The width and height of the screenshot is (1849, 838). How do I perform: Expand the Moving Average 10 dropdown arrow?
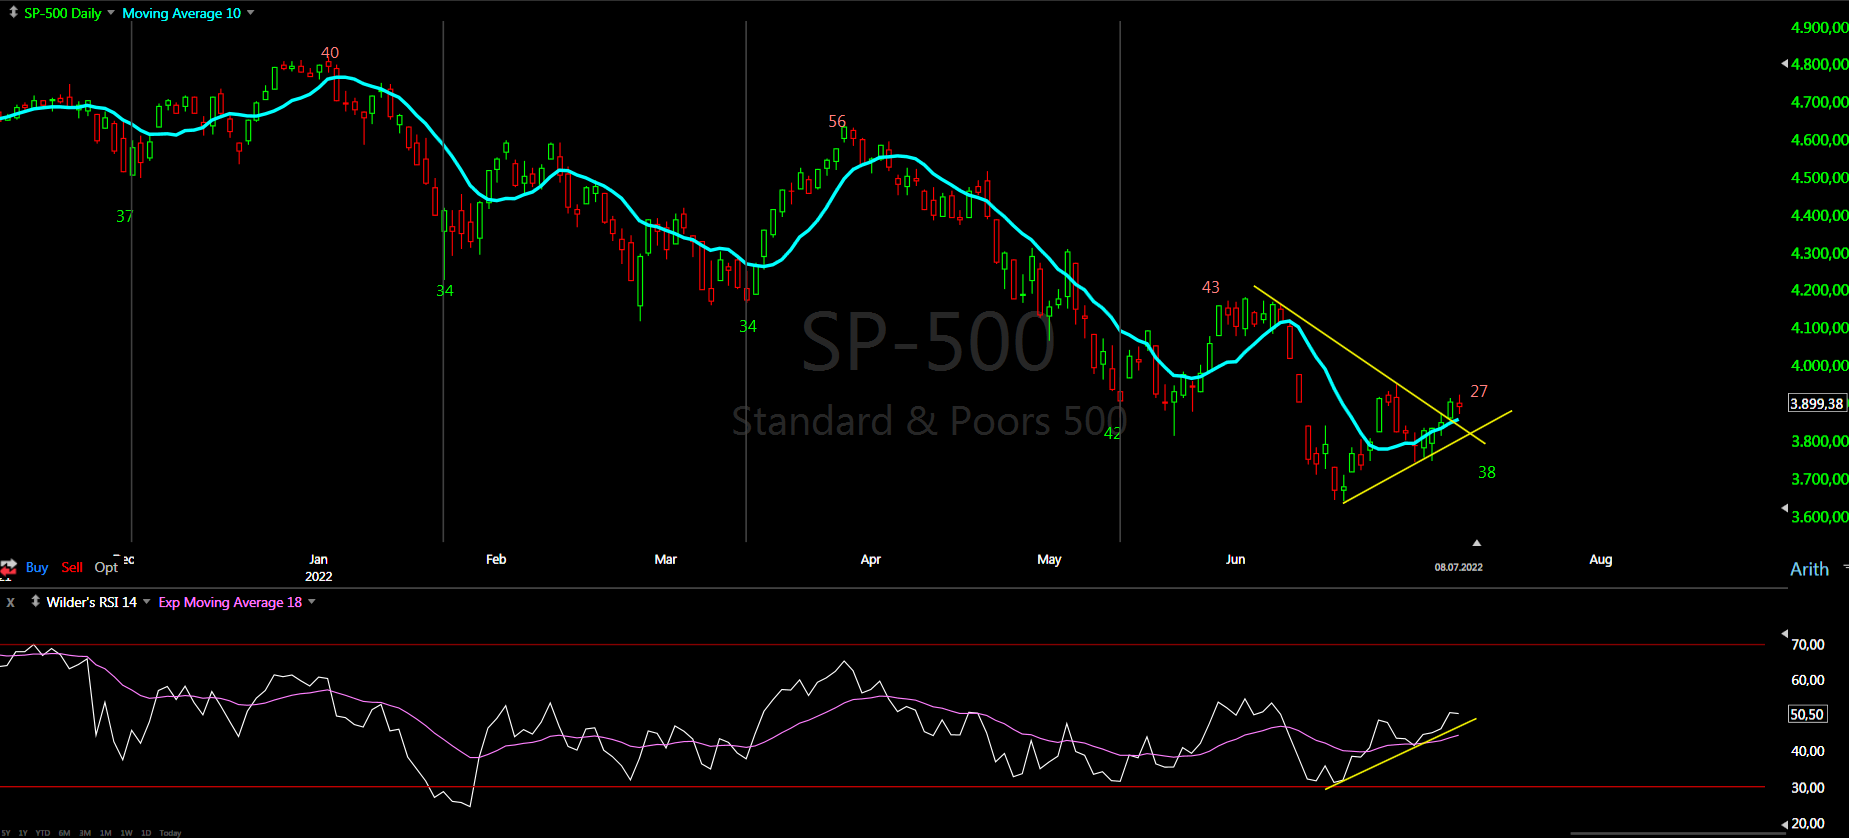click(x=250, y=13)
